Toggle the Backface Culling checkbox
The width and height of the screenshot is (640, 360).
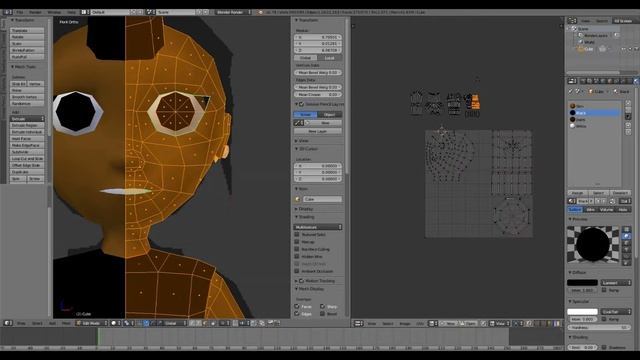(x=297, y=249)
